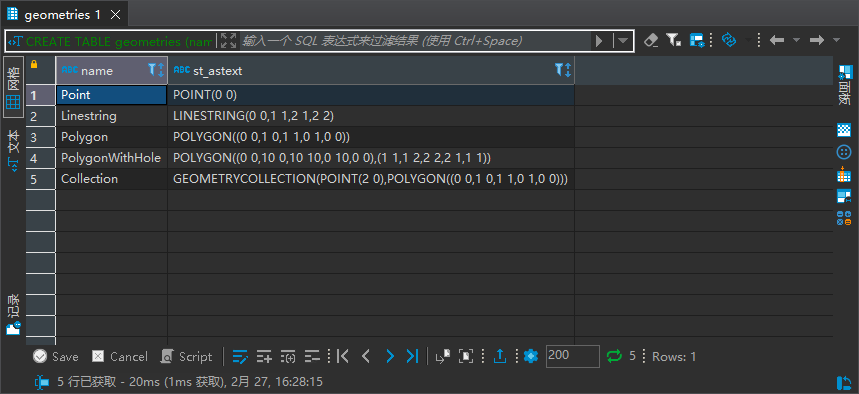Go to next row
Screen dimensions: 859x394
[x=390, y=357]
